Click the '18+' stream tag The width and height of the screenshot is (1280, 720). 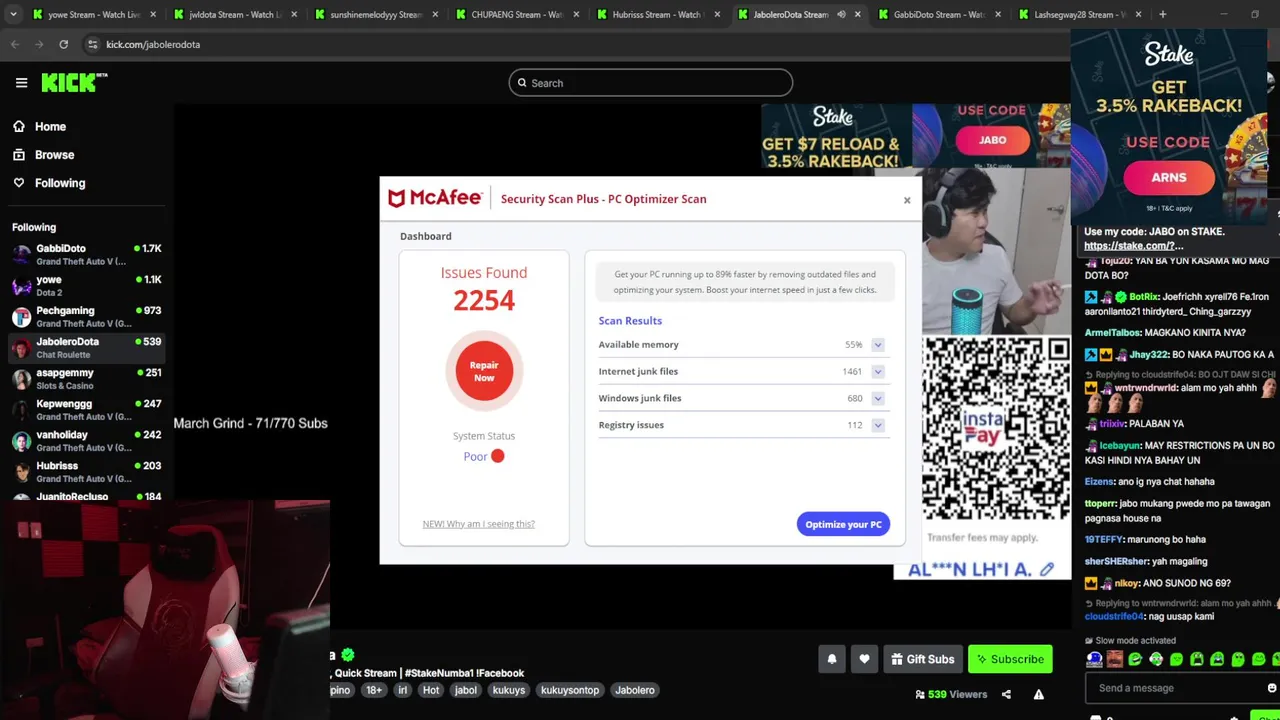[x=373, y=690]
